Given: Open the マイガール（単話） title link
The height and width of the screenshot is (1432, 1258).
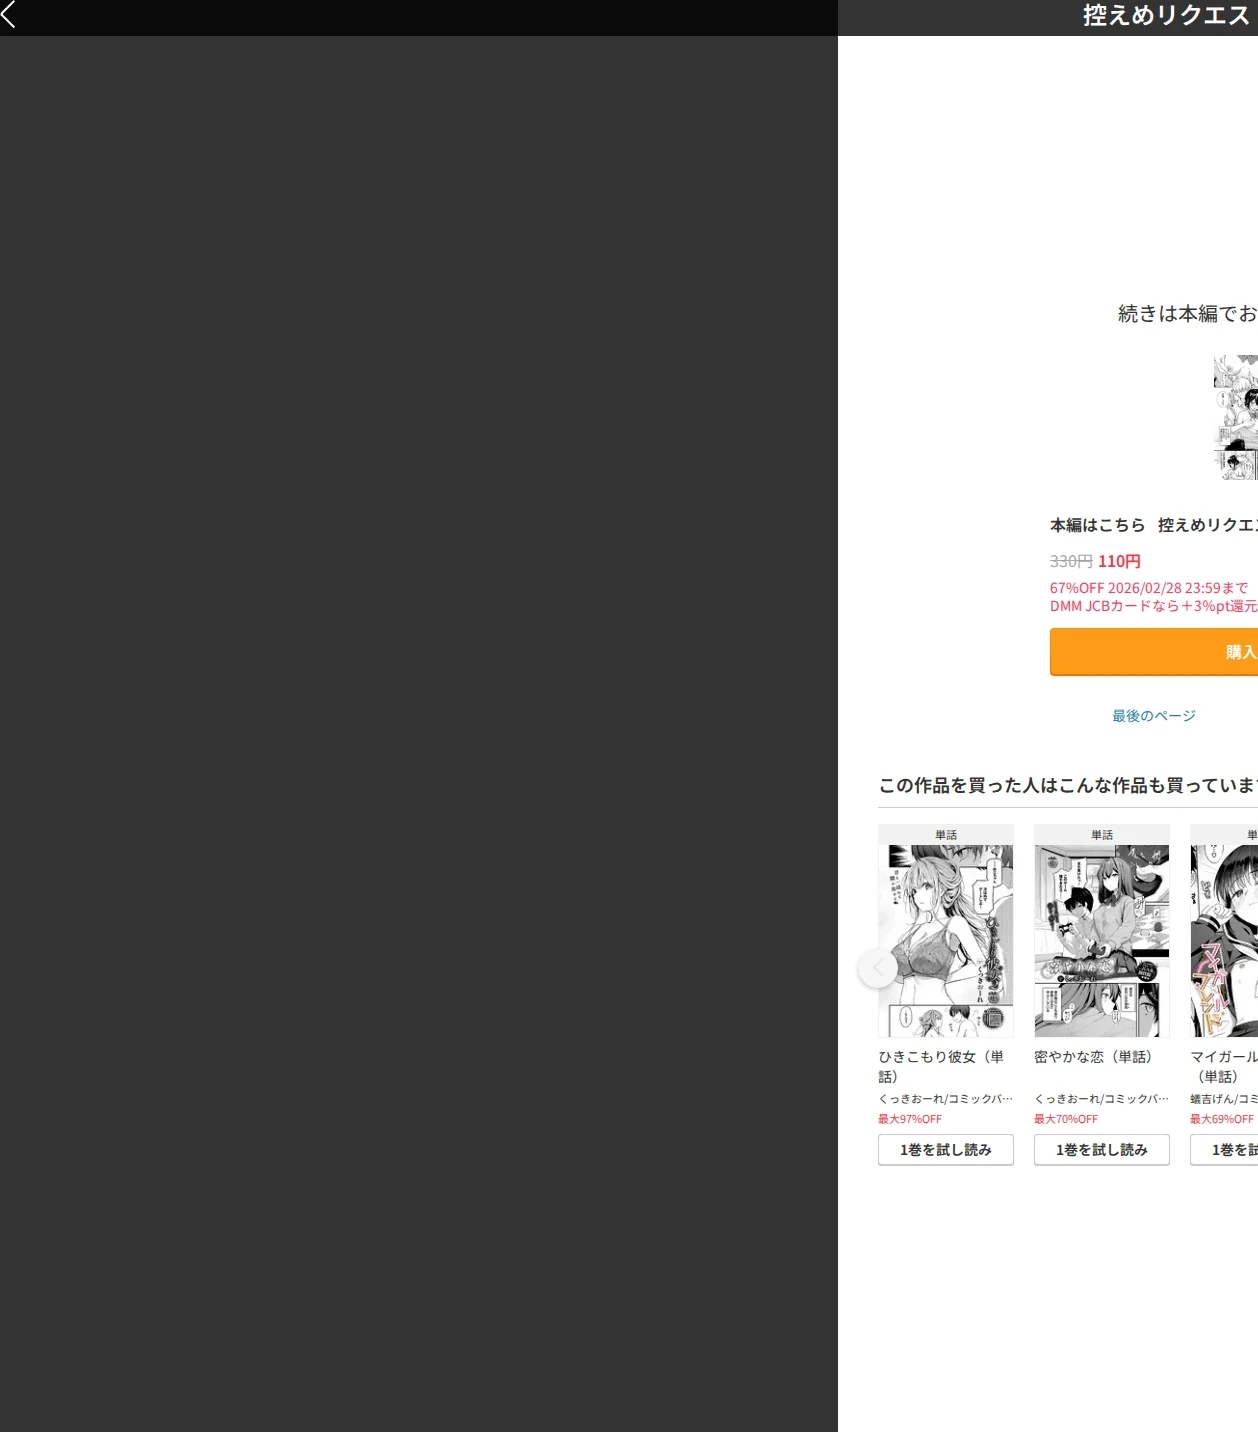Looking at the screenshot, I should click(1224, 1067).
